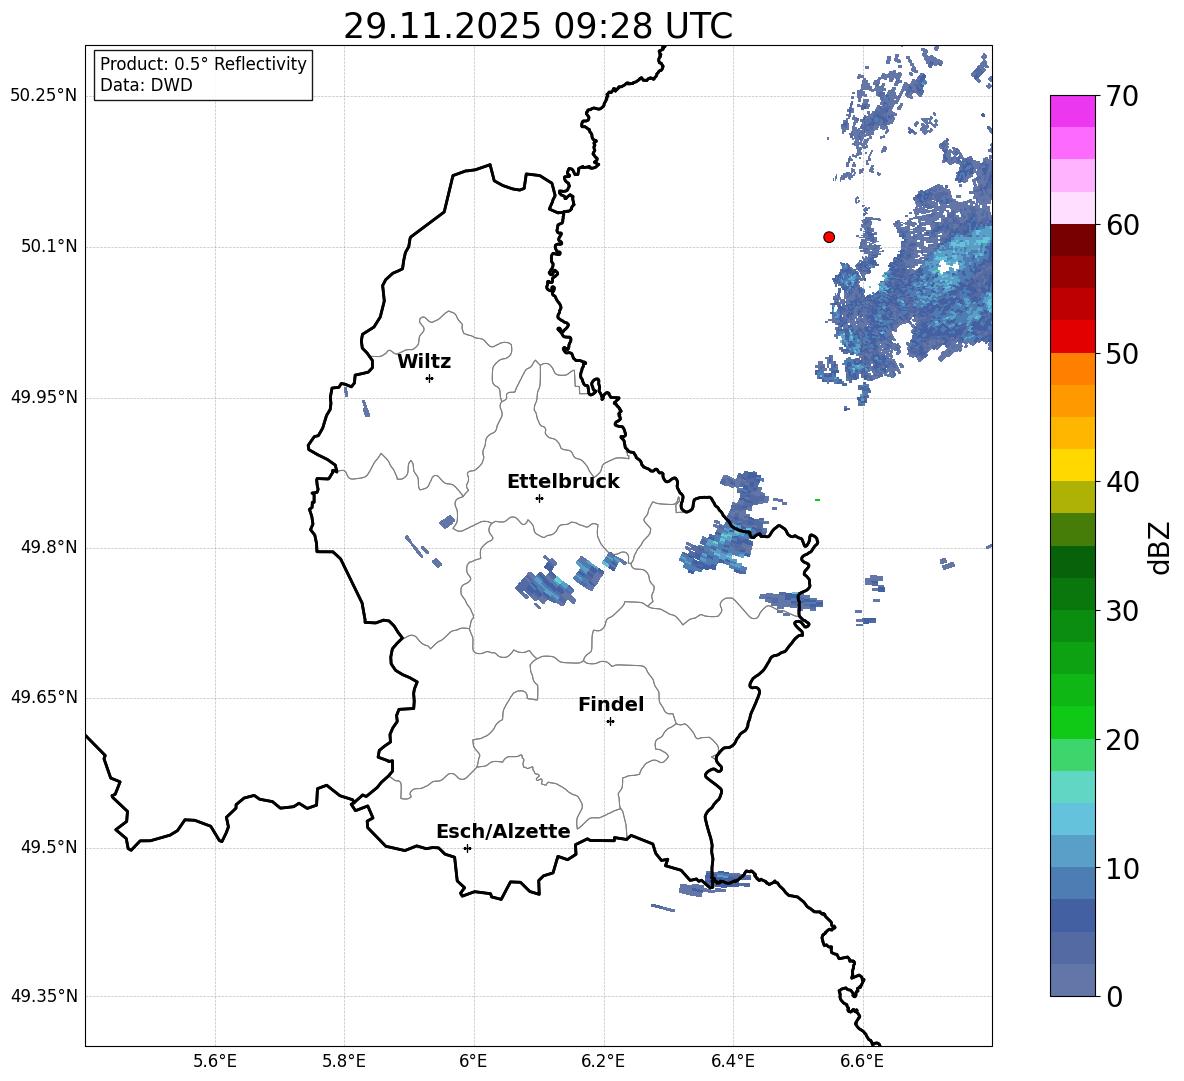Click the yellow swatch just above 40 dBZ
This screenshot has width=1184, height=1081.
point(1072,465)
